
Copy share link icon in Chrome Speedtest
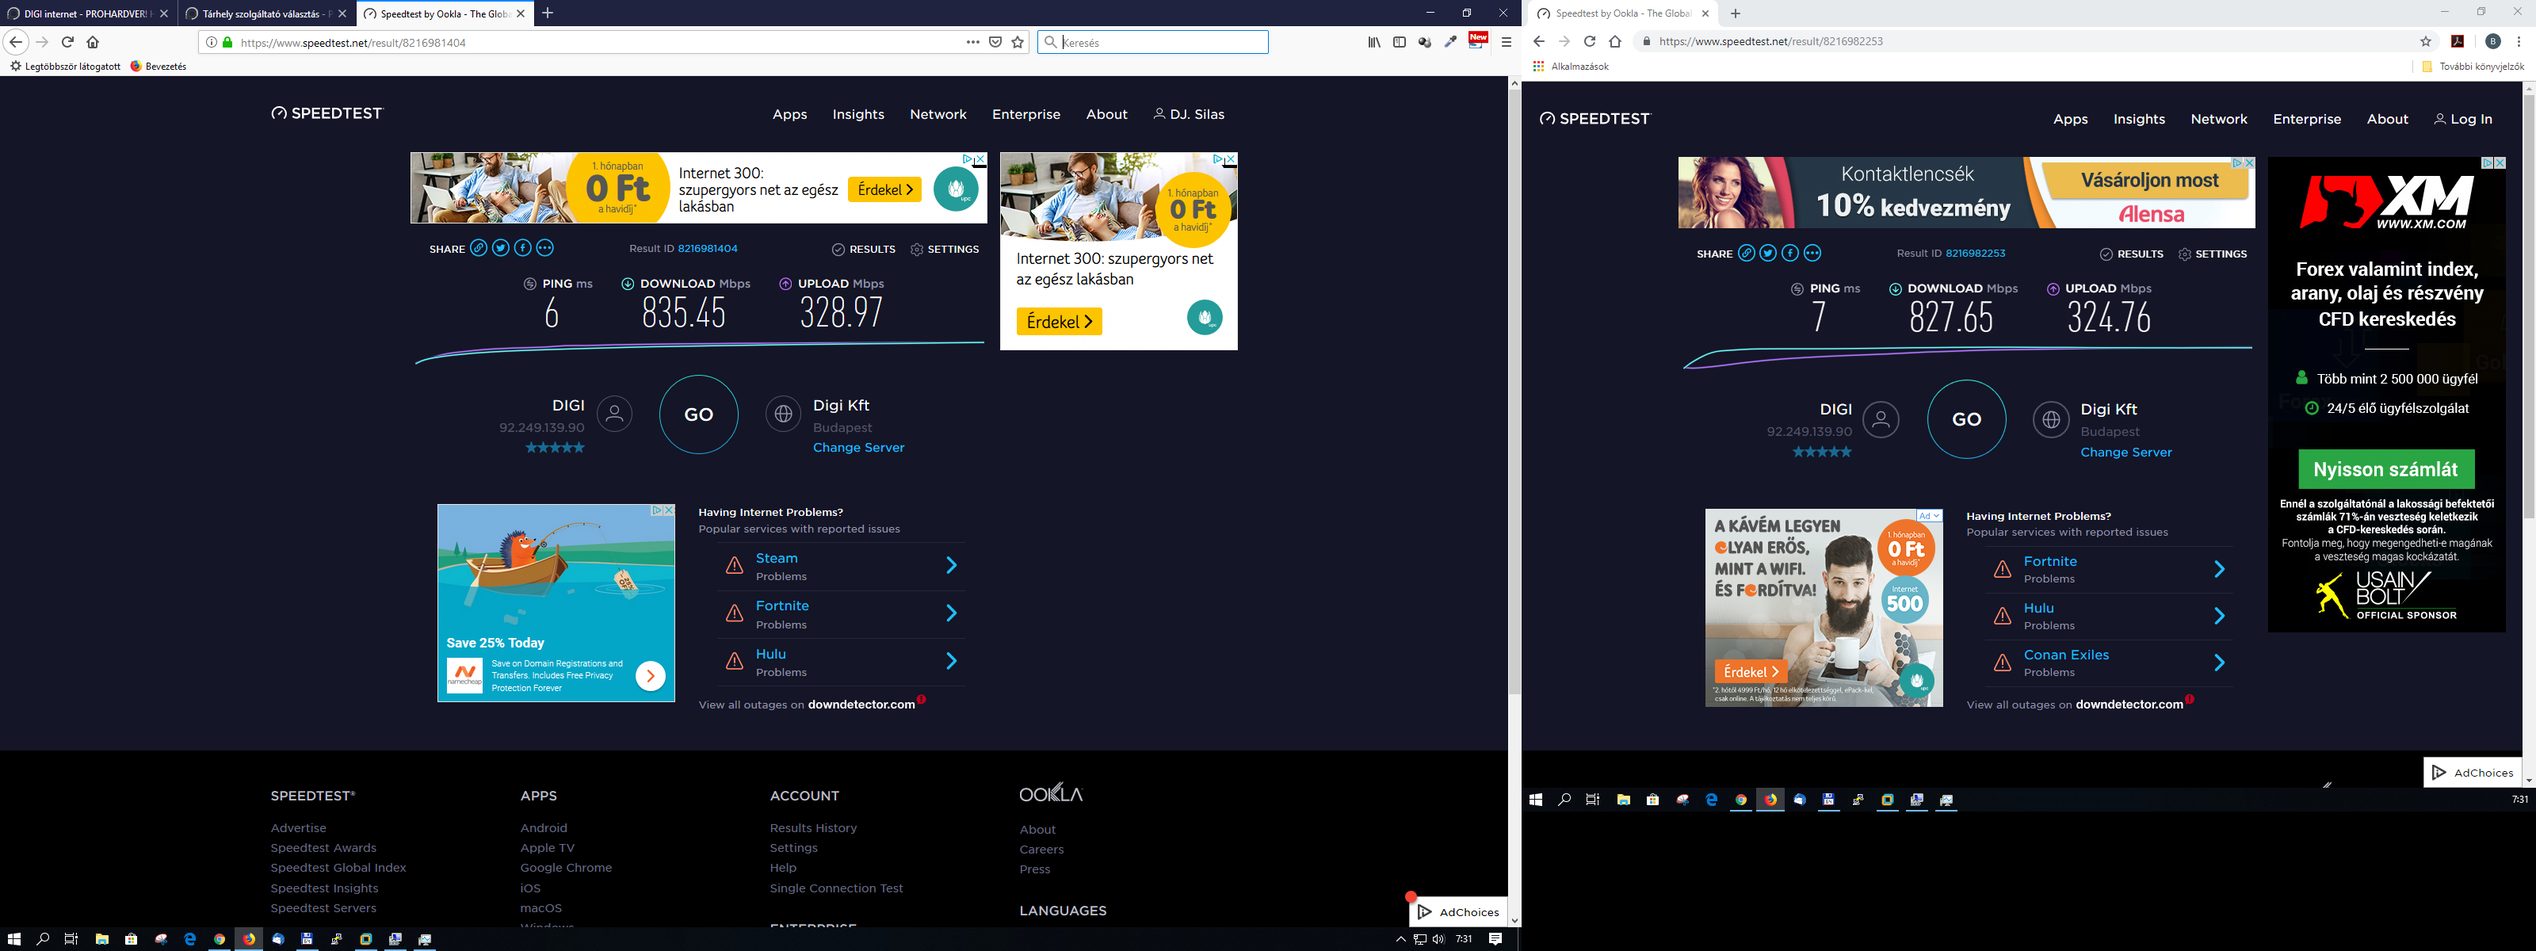[x=1746, y=253]
